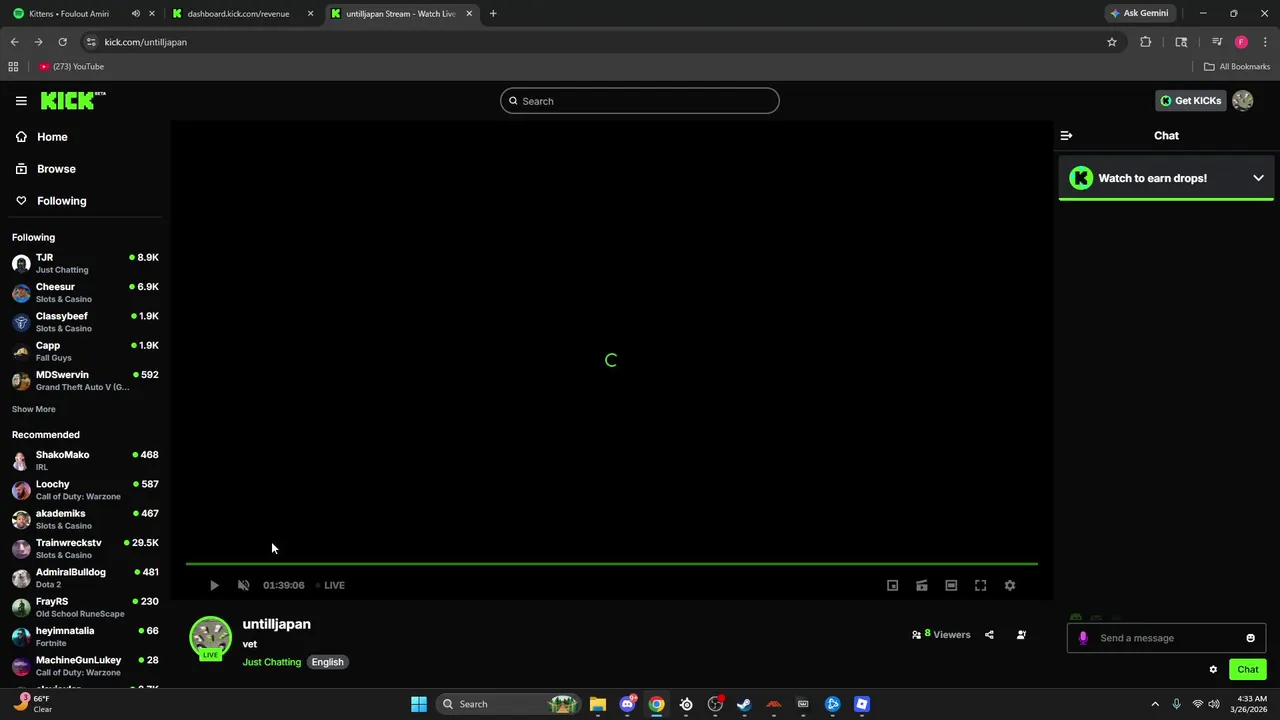Send message with Chat button
This screenshot has width=1280, height=720.
(1248, 669)
